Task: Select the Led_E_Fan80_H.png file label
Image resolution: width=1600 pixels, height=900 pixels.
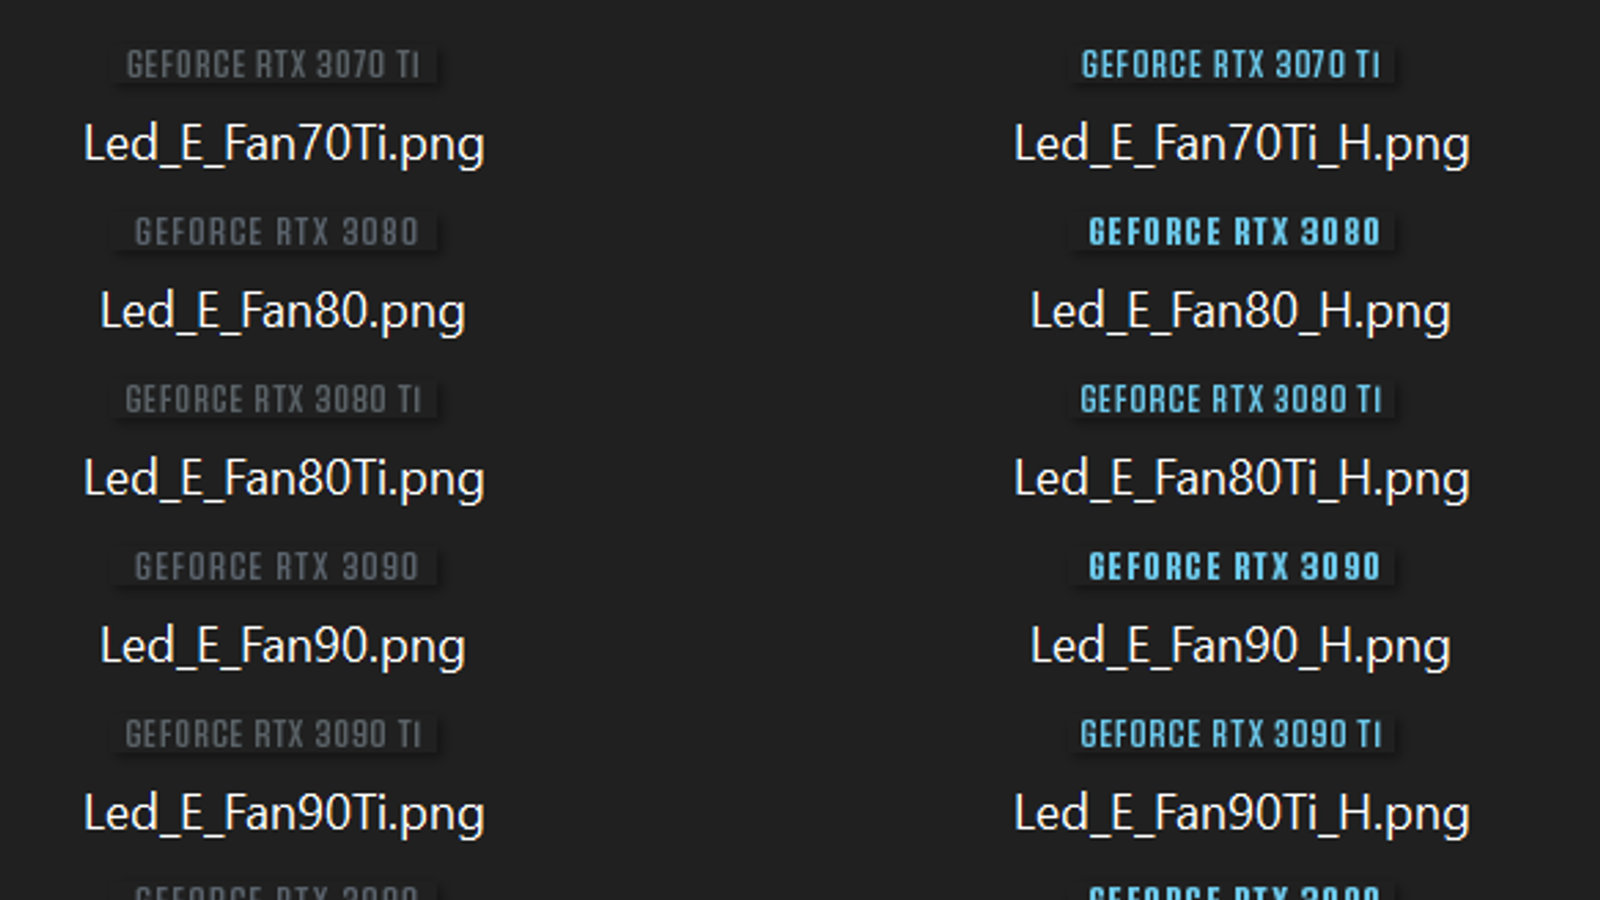Action: tap(1240, 311)
